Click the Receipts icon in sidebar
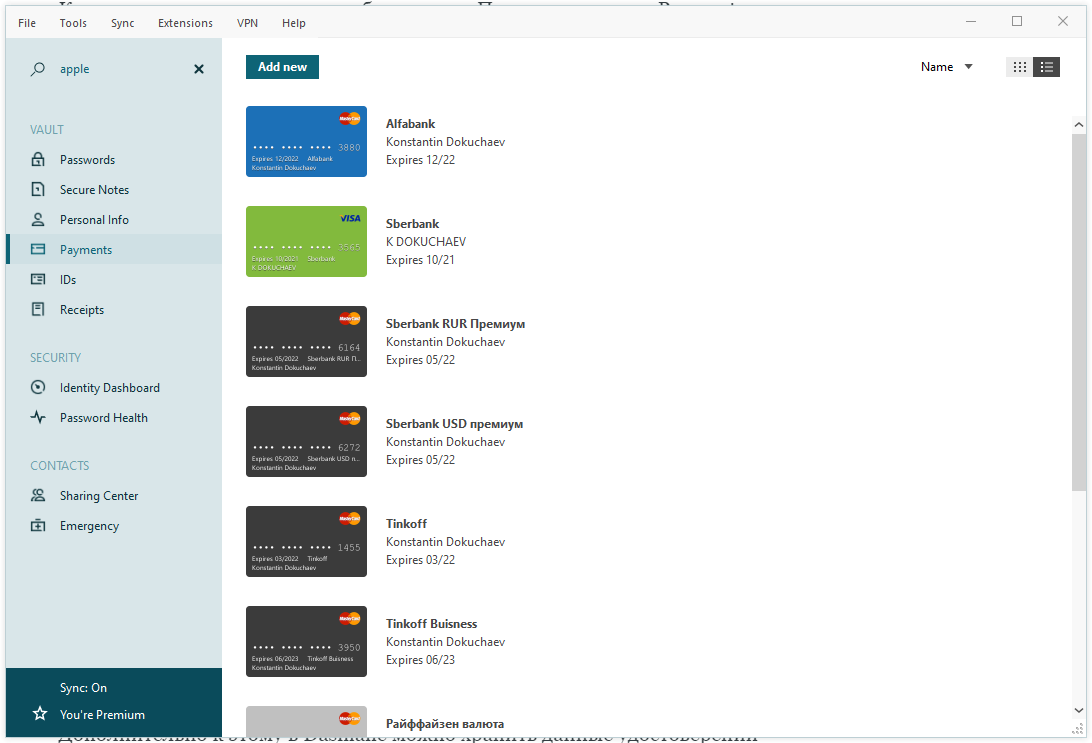Screen dimensions: 1092x743 point(38,309)
